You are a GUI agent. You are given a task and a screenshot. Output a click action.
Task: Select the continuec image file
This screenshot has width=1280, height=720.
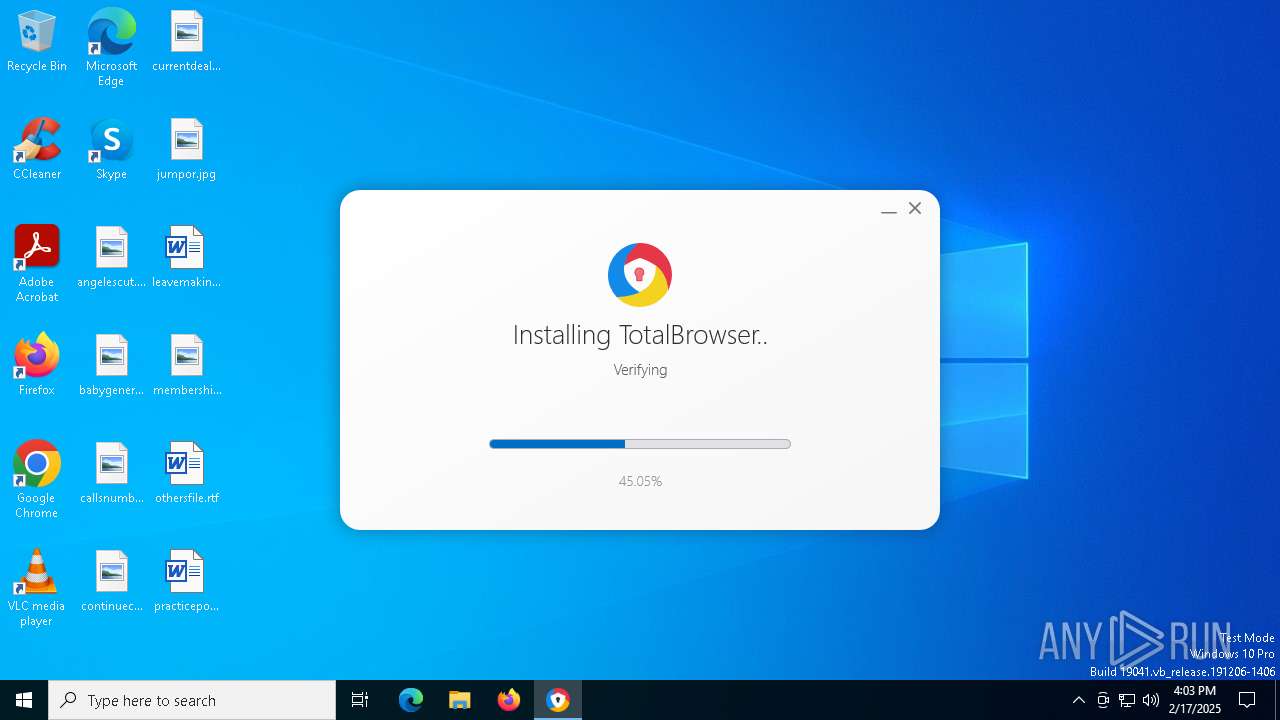pyautogui.click(x=111, y=582)
